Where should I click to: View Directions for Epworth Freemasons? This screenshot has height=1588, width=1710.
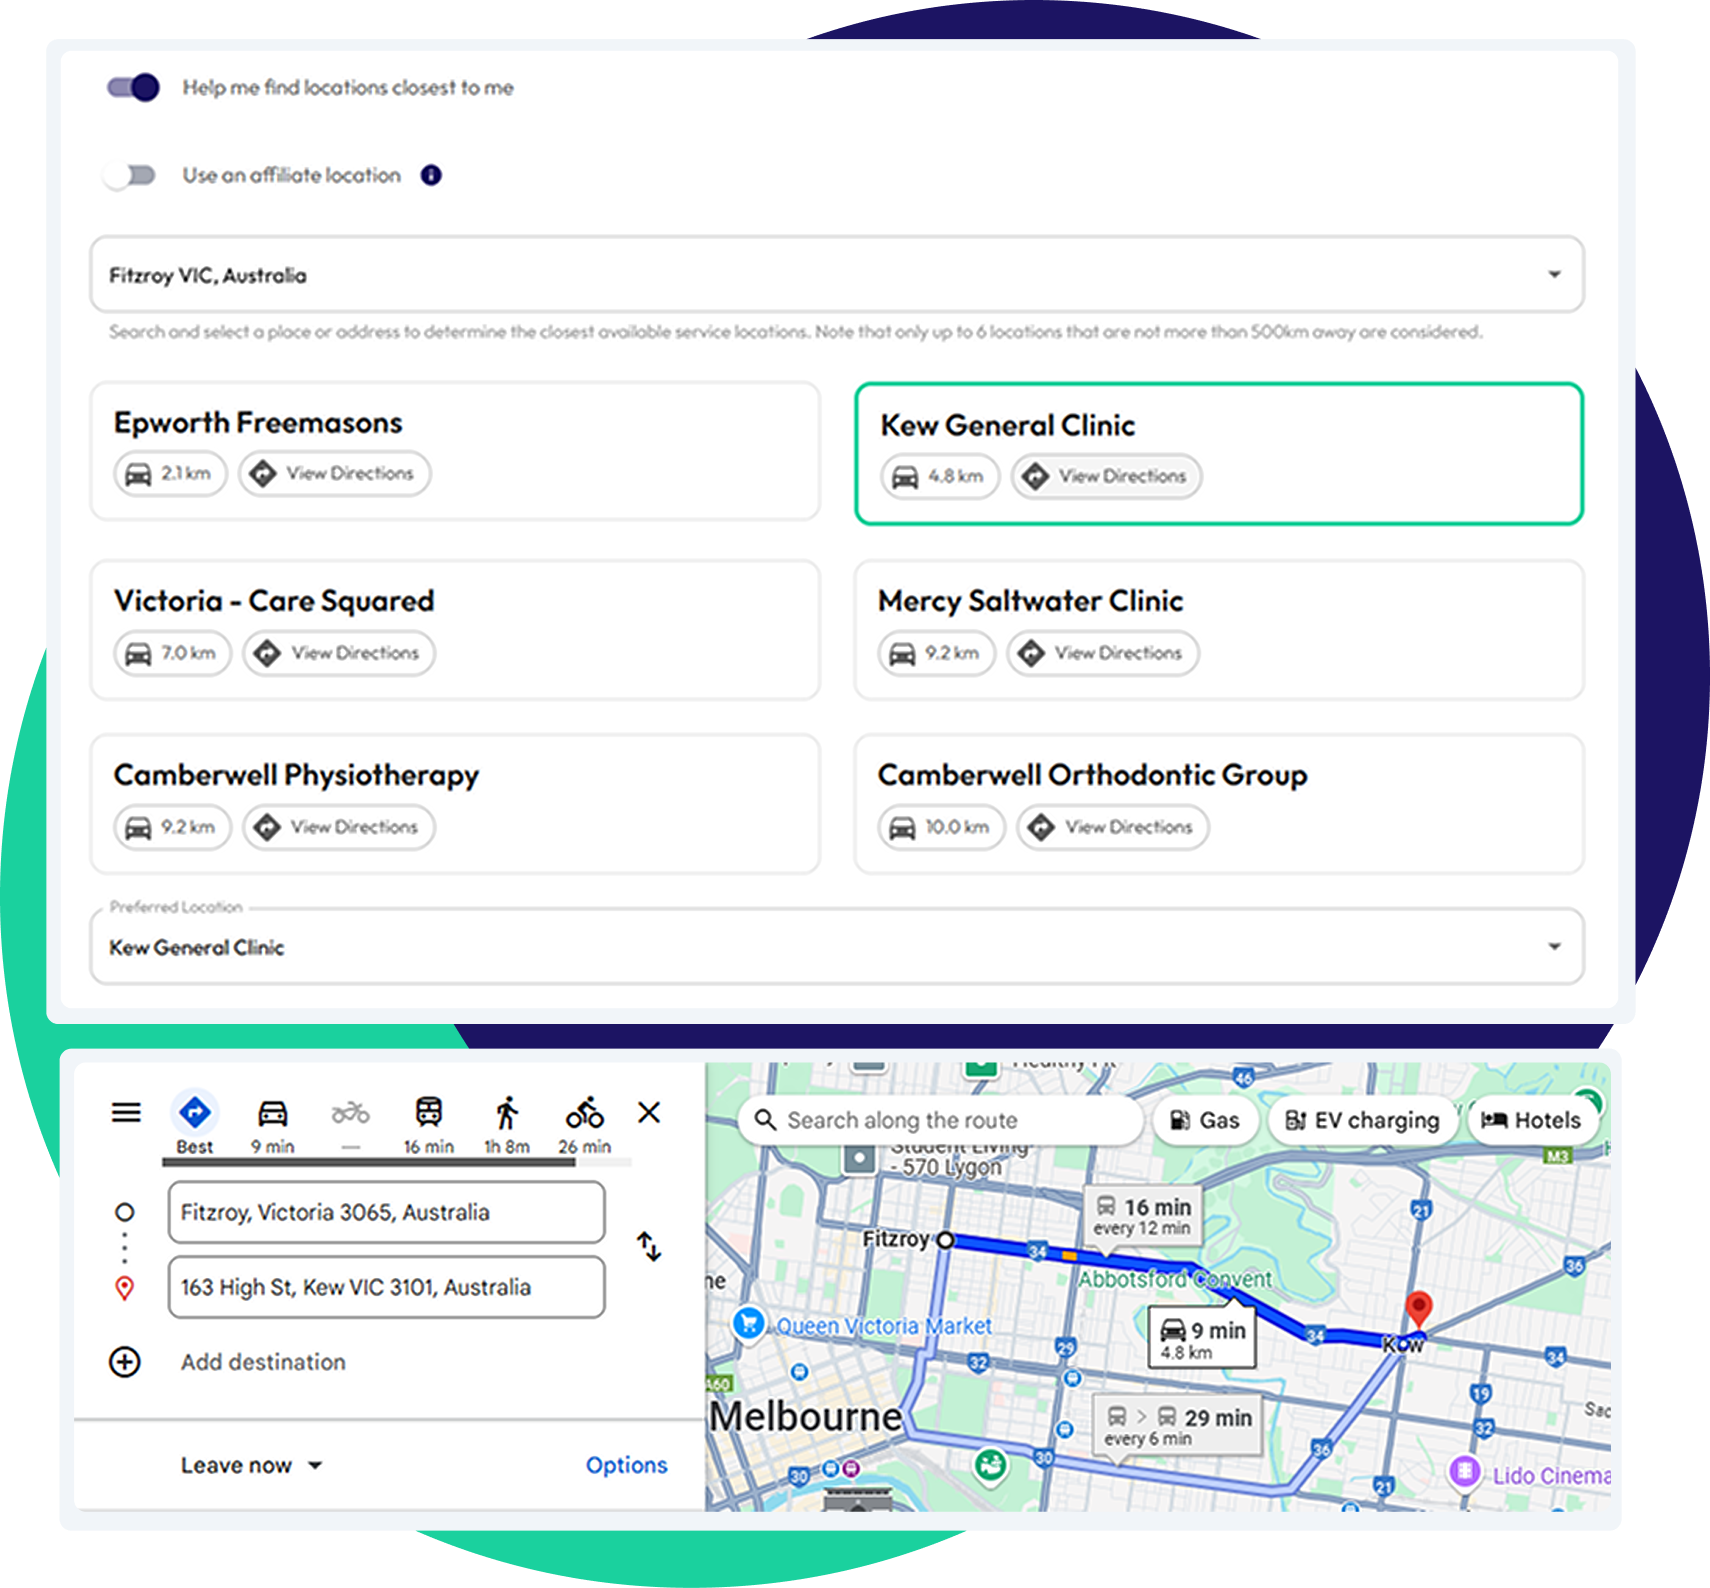click(334, 473)
